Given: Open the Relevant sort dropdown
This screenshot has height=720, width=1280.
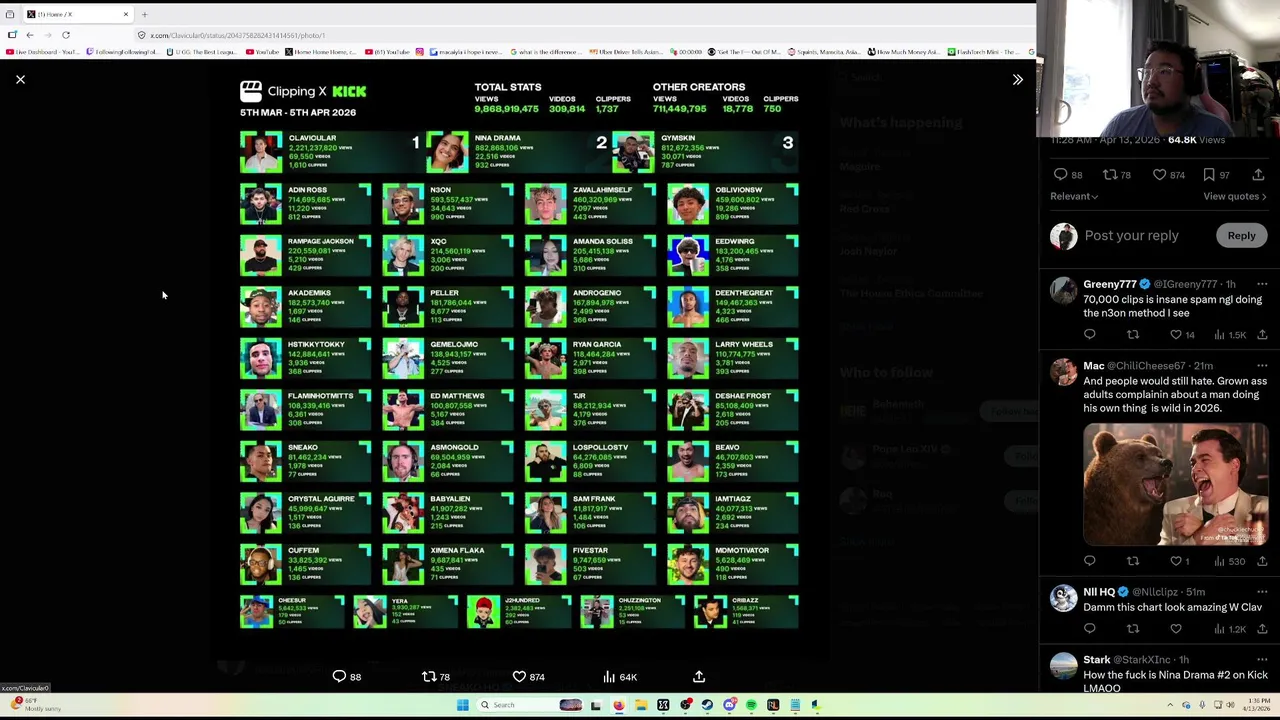Looking at the screenshot, I should point(1074,196).
